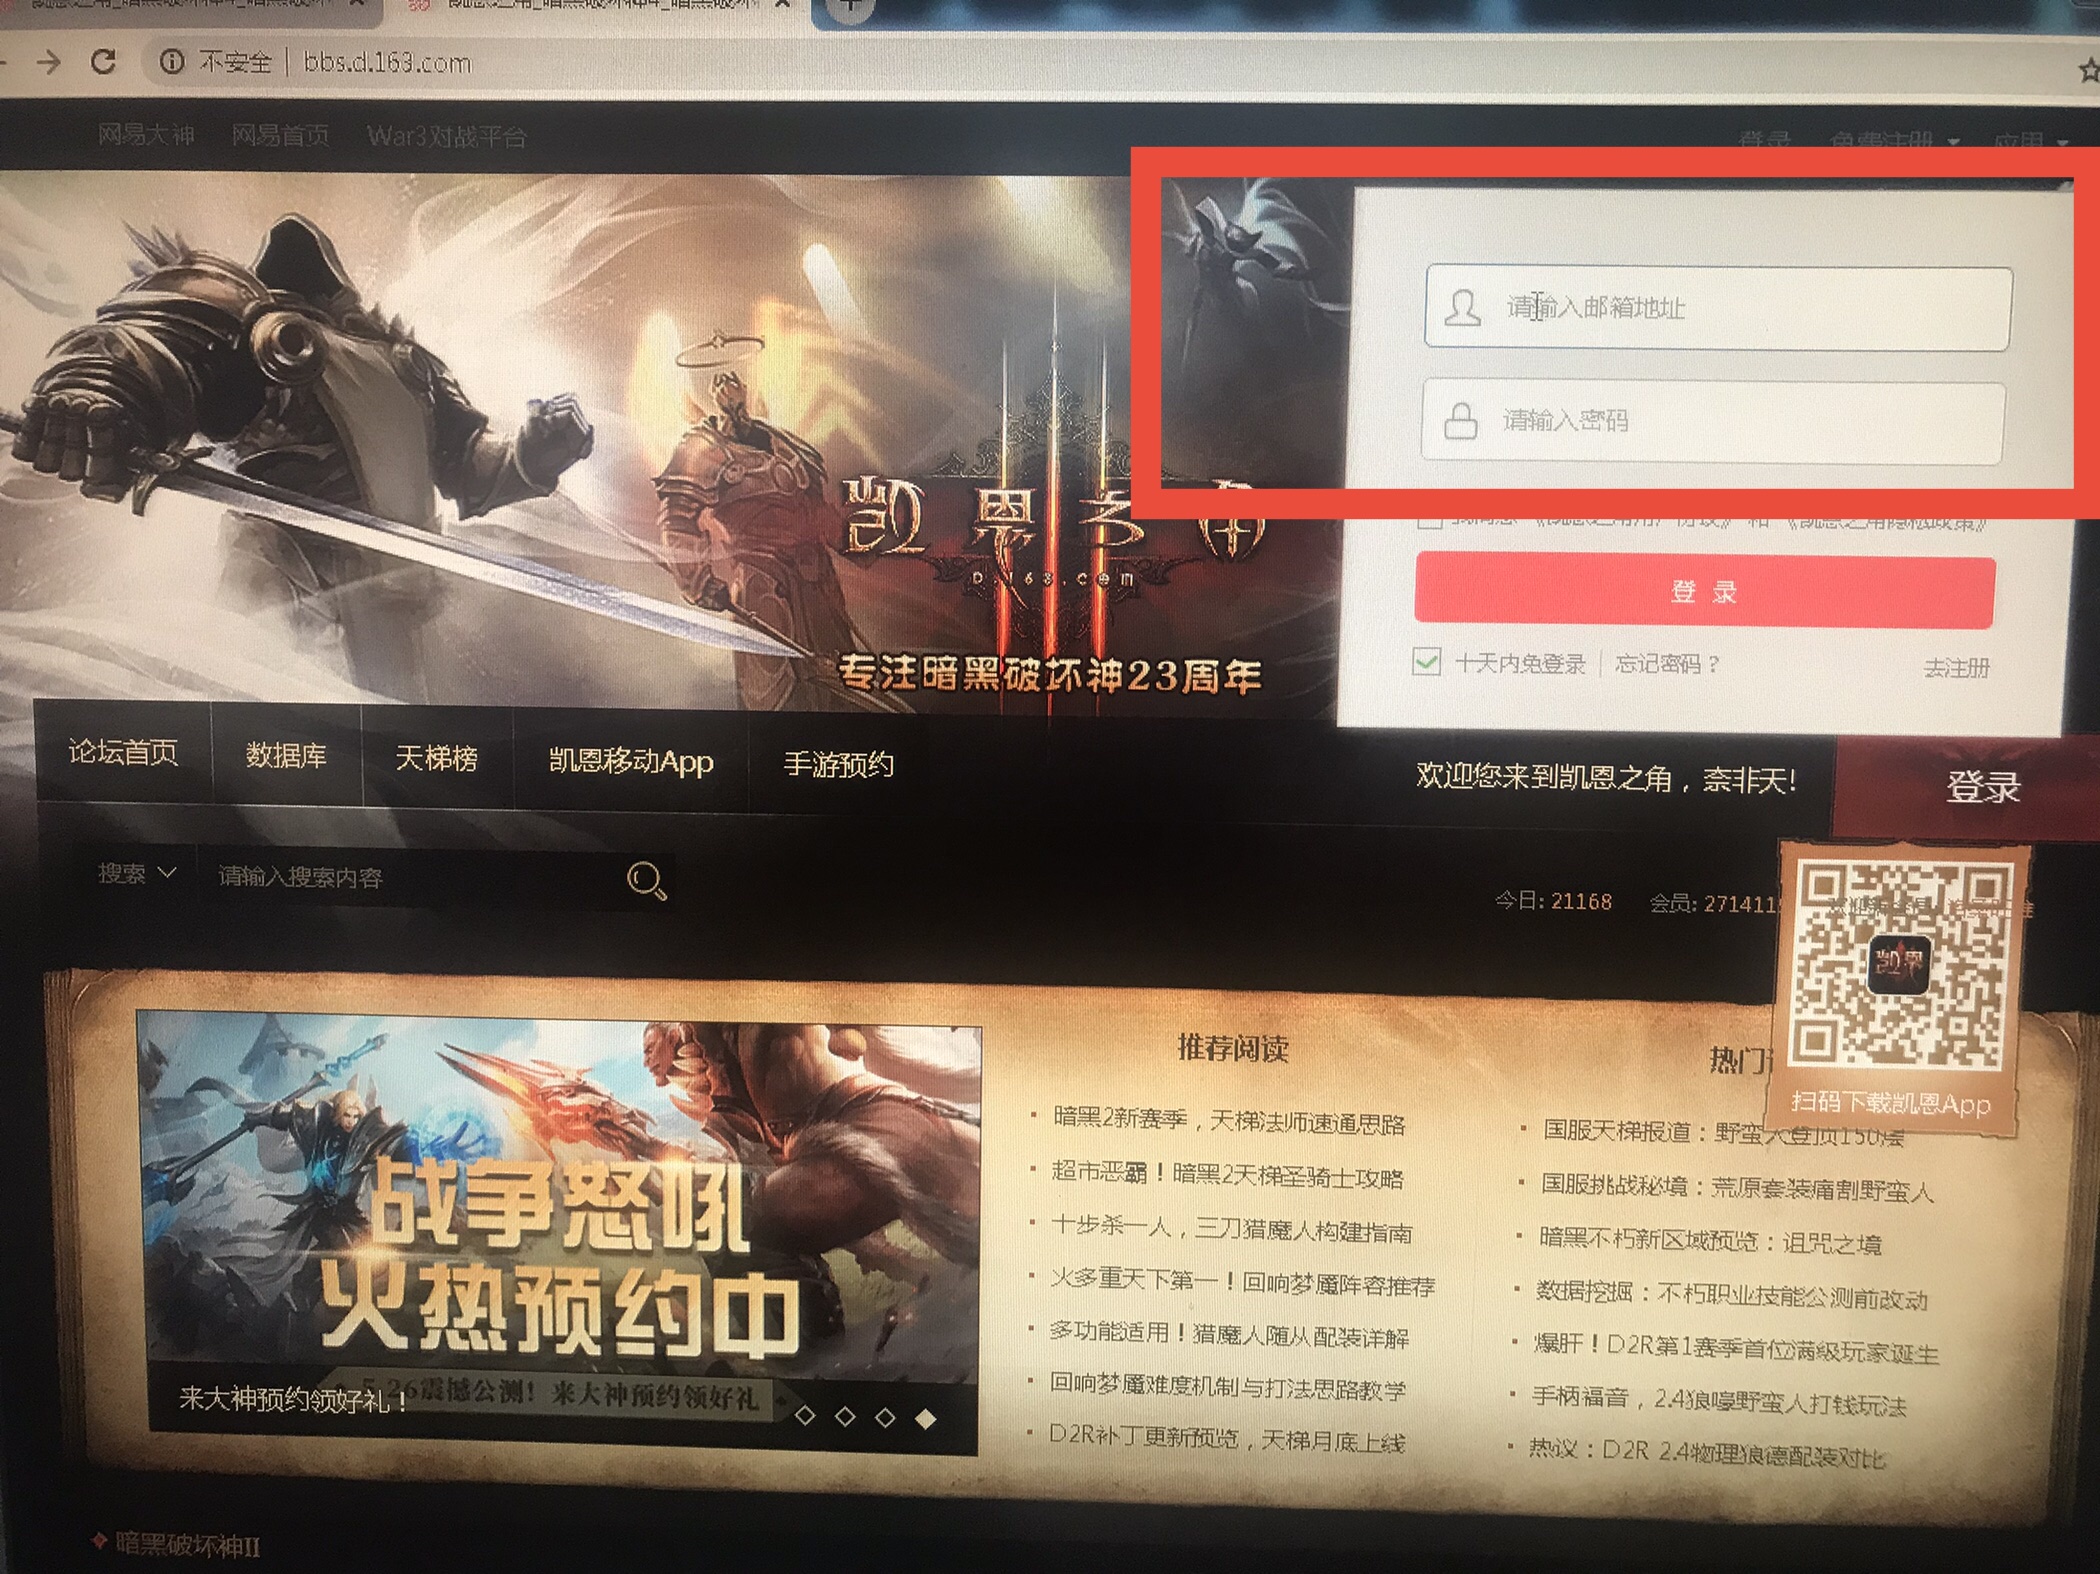Switch to the 论坛首页 tab
Image resolution: width=2100 pixels, height=1574 pixels.
point(123,752)
